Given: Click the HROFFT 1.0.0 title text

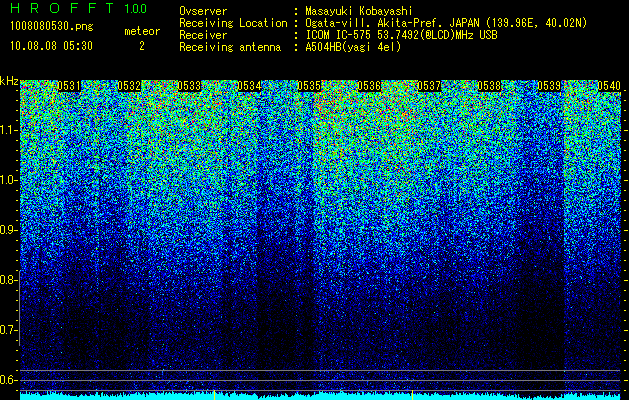Looking at the screenshot, I should (79, 8).
